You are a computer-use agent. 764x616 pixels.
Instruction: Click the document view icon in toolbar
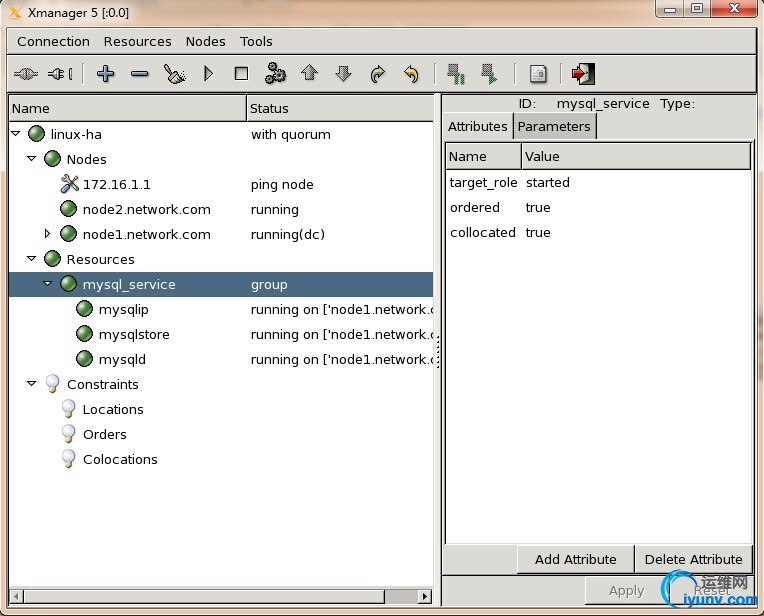(x=538, y=74)
